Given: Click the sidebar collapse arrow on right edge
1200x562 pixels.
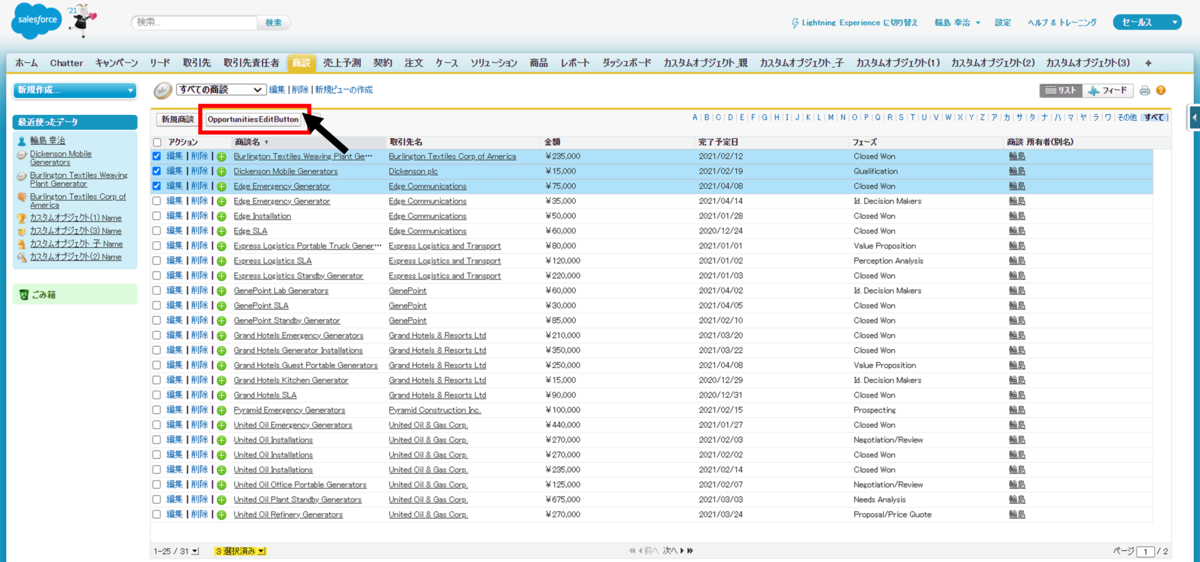Looking at the screenshot, I should pos(1194,117).
